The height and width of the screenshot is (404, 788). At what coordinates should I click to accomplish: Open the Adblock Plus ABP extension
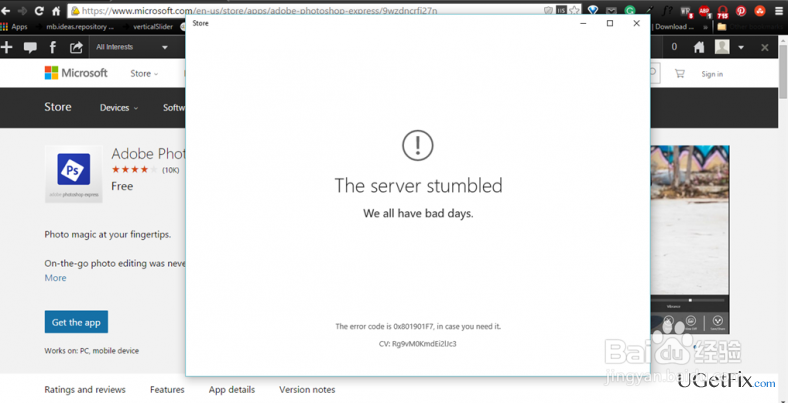coord(705,11)
